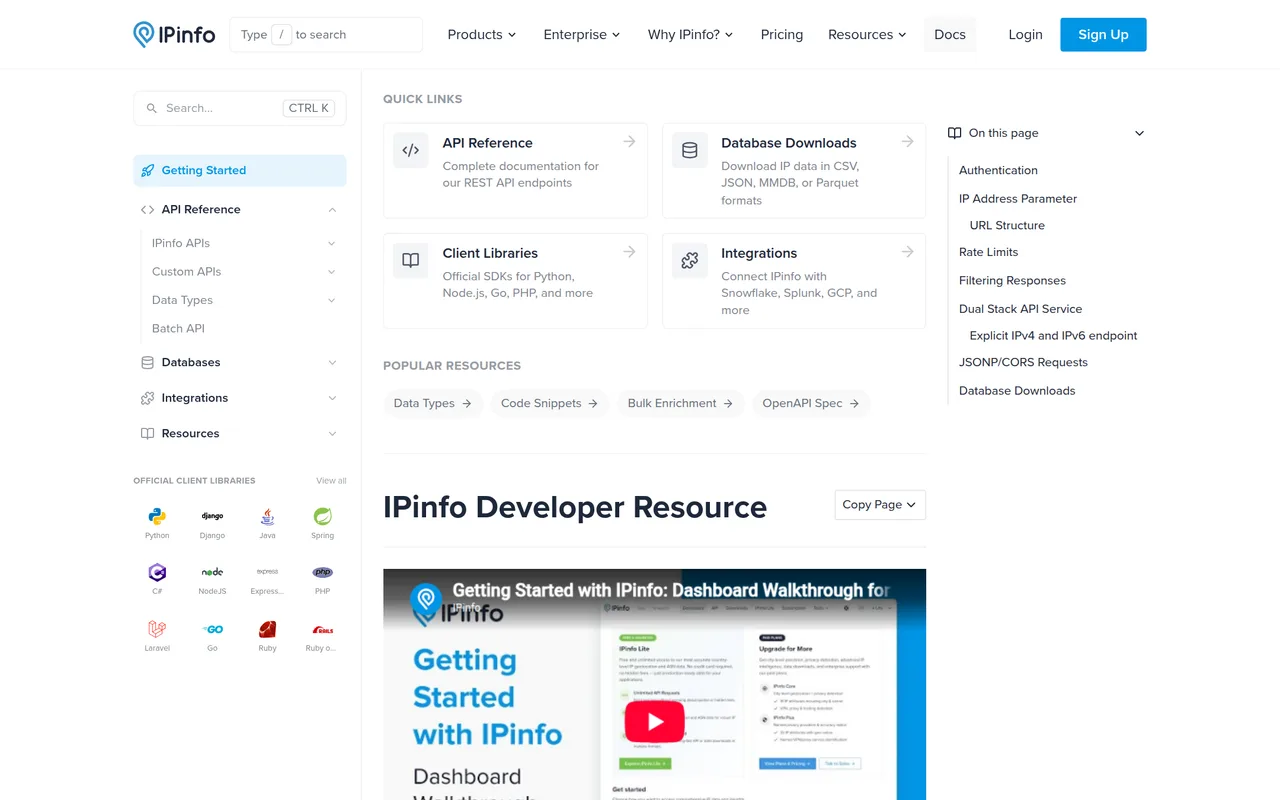
Task: Click the Database Downloads cylinder icon
Action: [x=690, y=151]
